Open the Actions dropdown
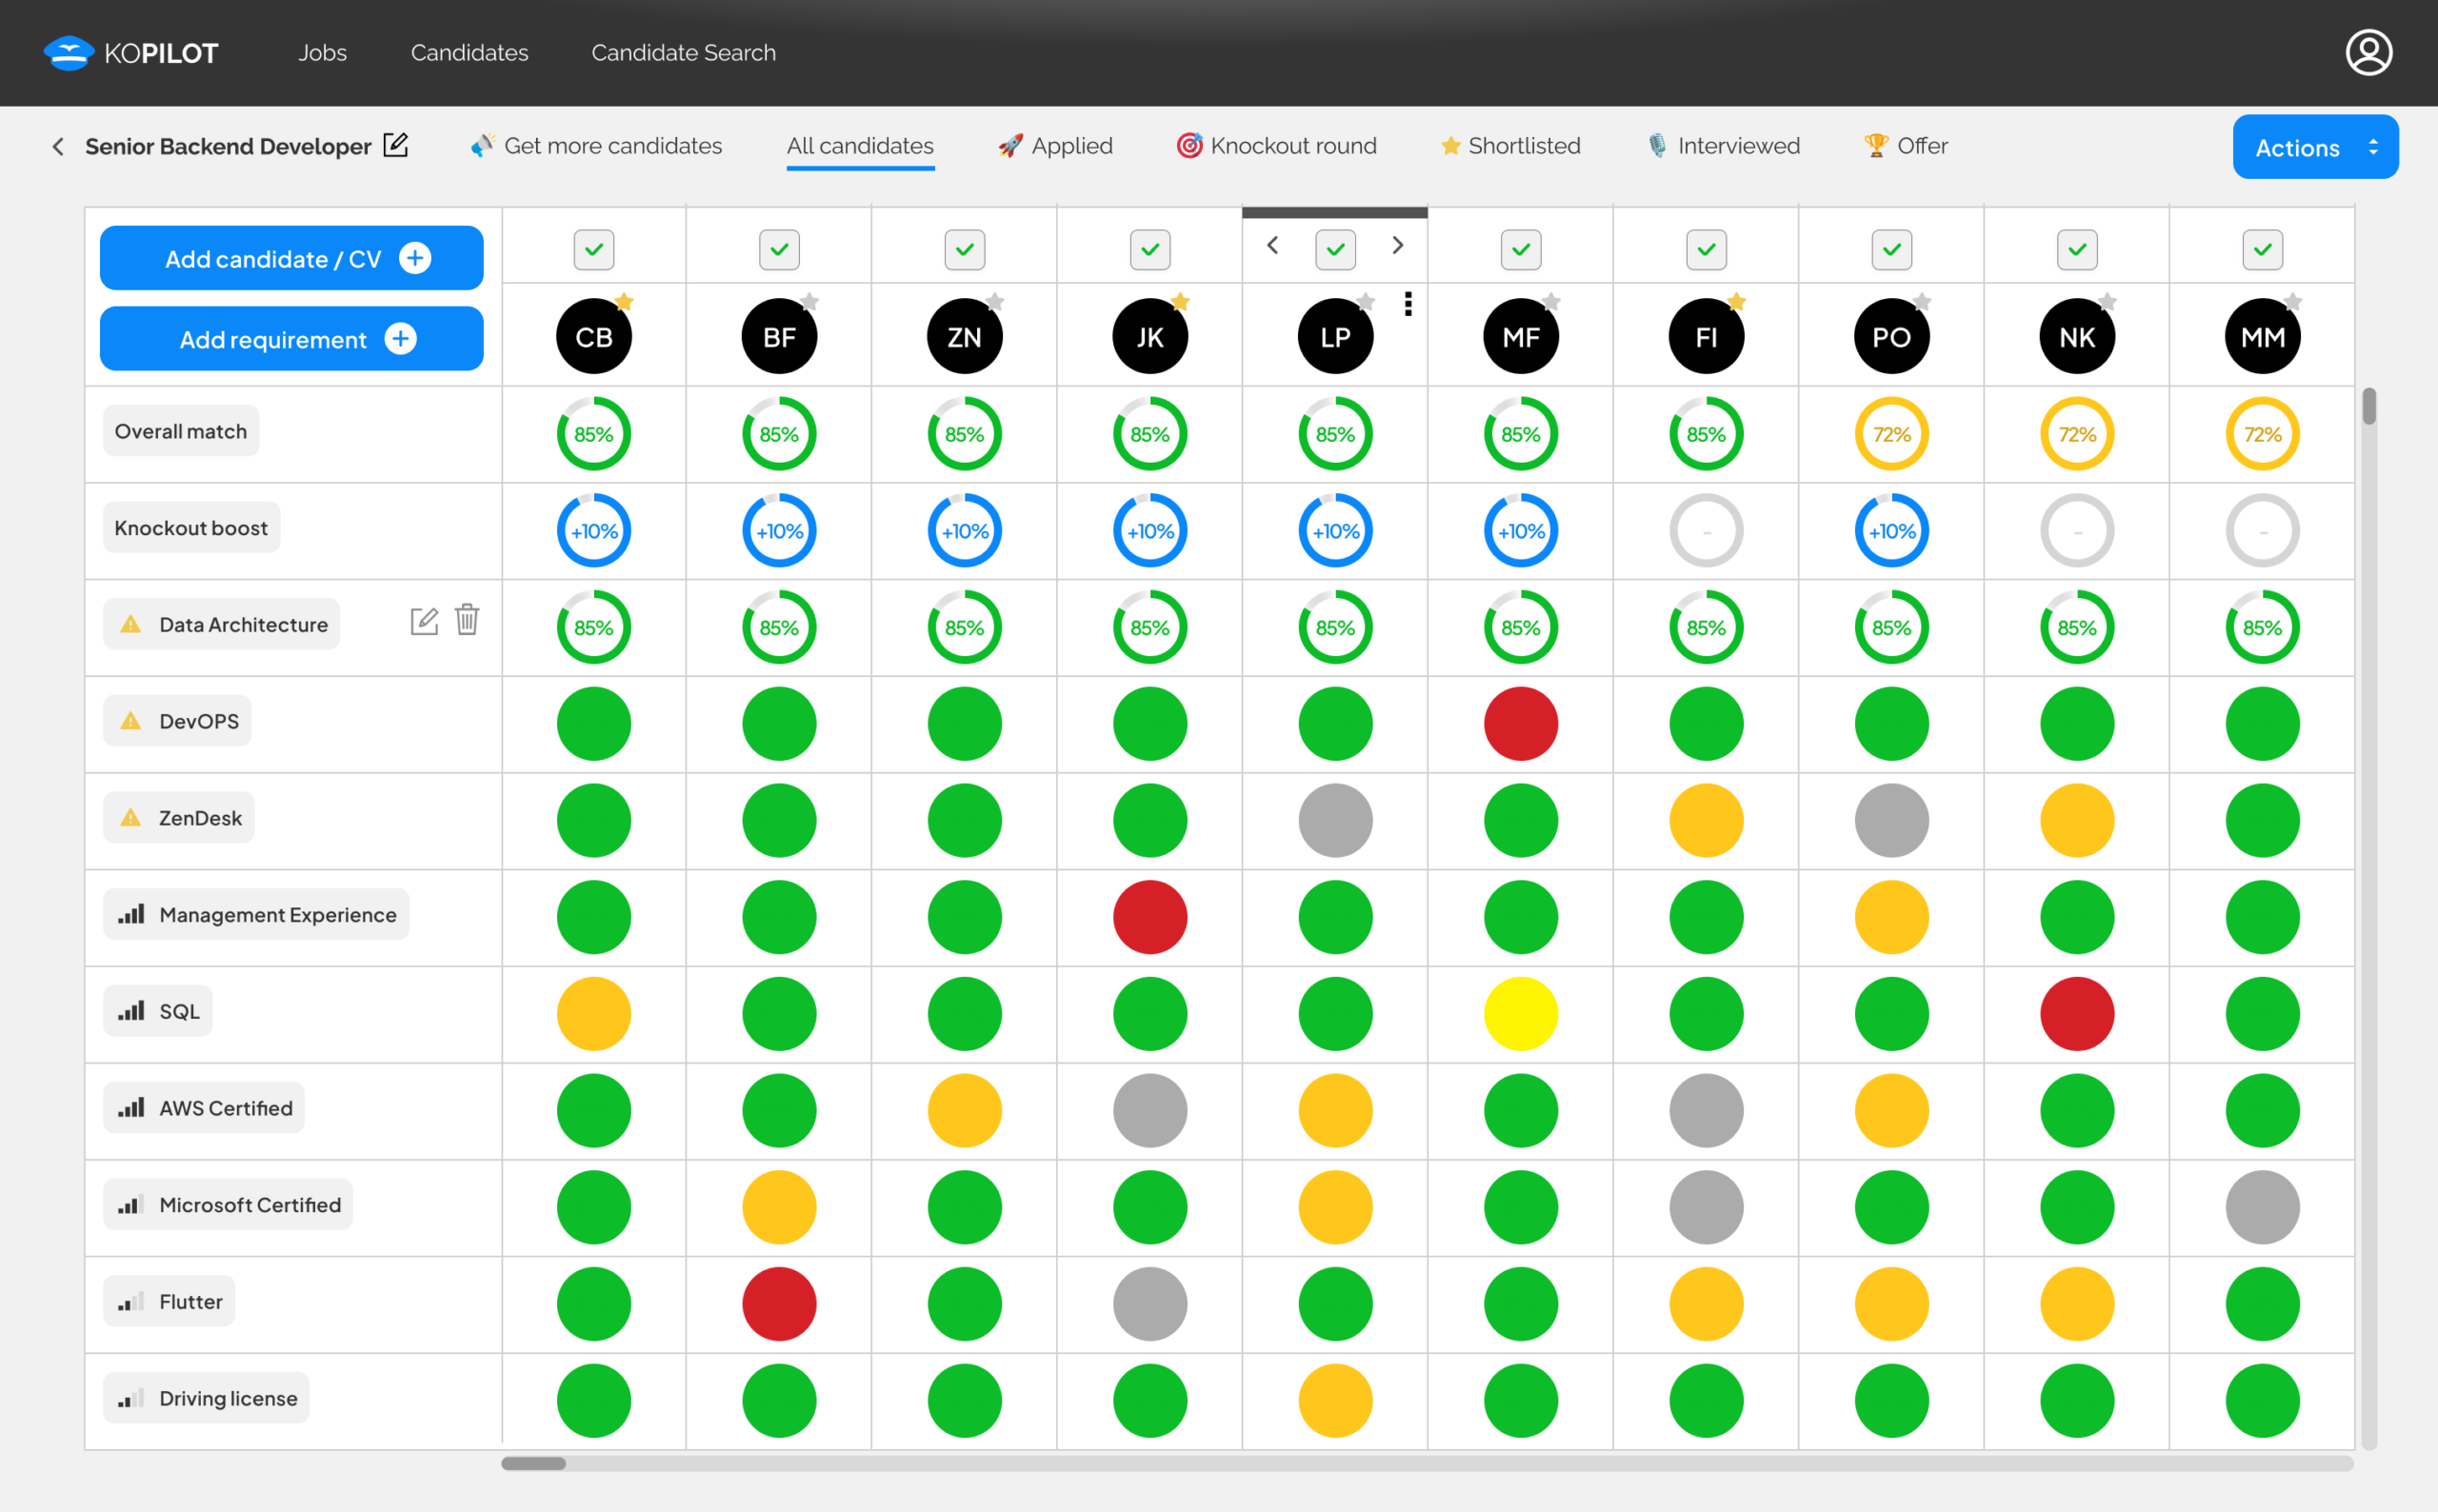The image size is (2438, 1512). 2315,147
